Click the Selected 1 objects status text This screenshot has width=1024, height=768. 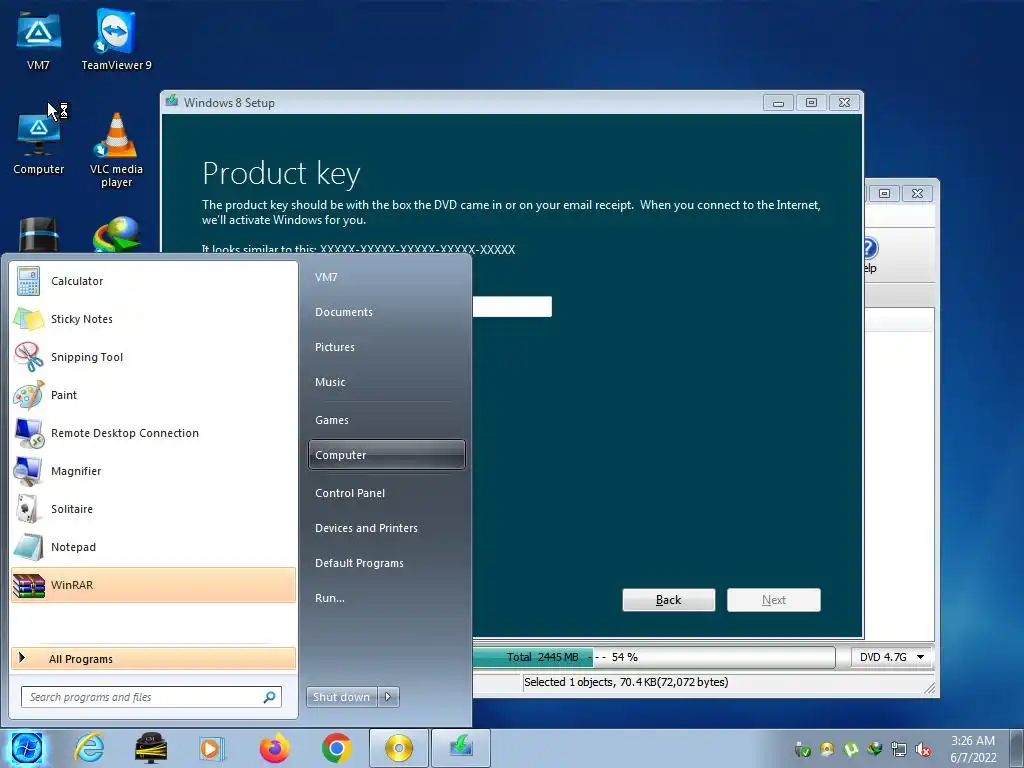[x=626, y=682]
